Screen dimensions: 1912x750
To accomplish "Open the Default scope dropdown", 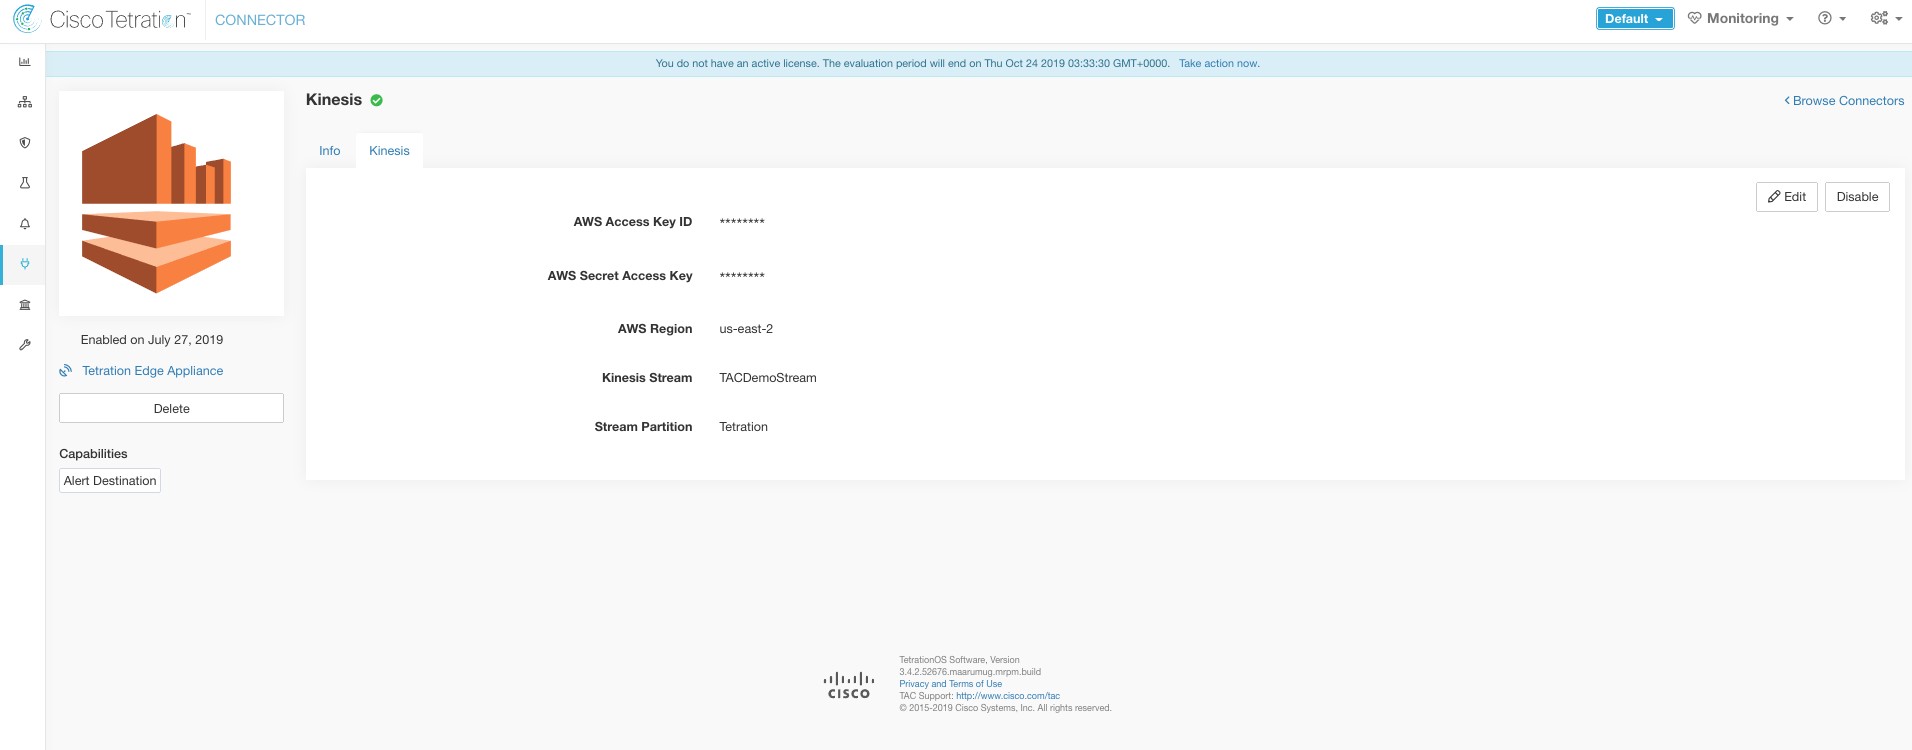I will coord(1635,19).
